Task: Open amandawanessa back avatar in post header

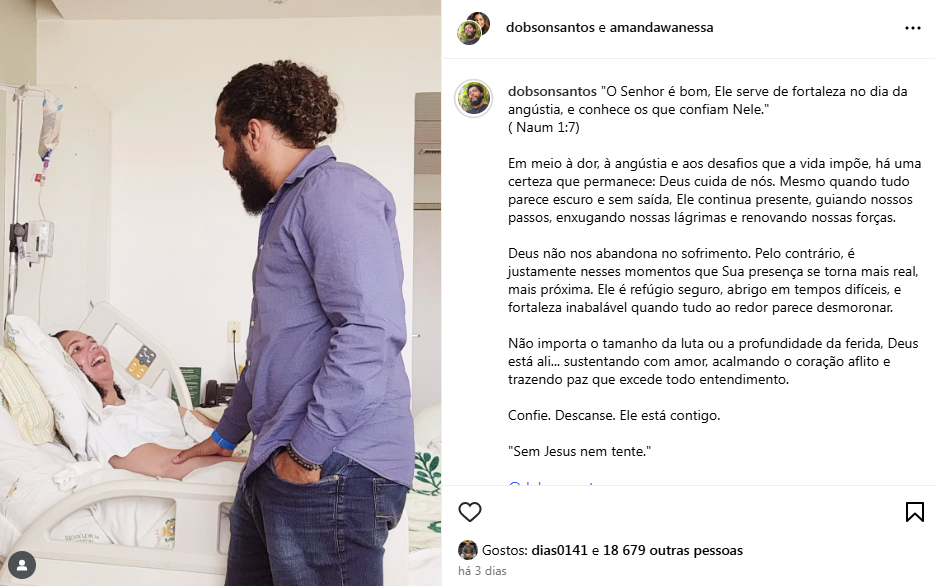Action: click(479, 23)
